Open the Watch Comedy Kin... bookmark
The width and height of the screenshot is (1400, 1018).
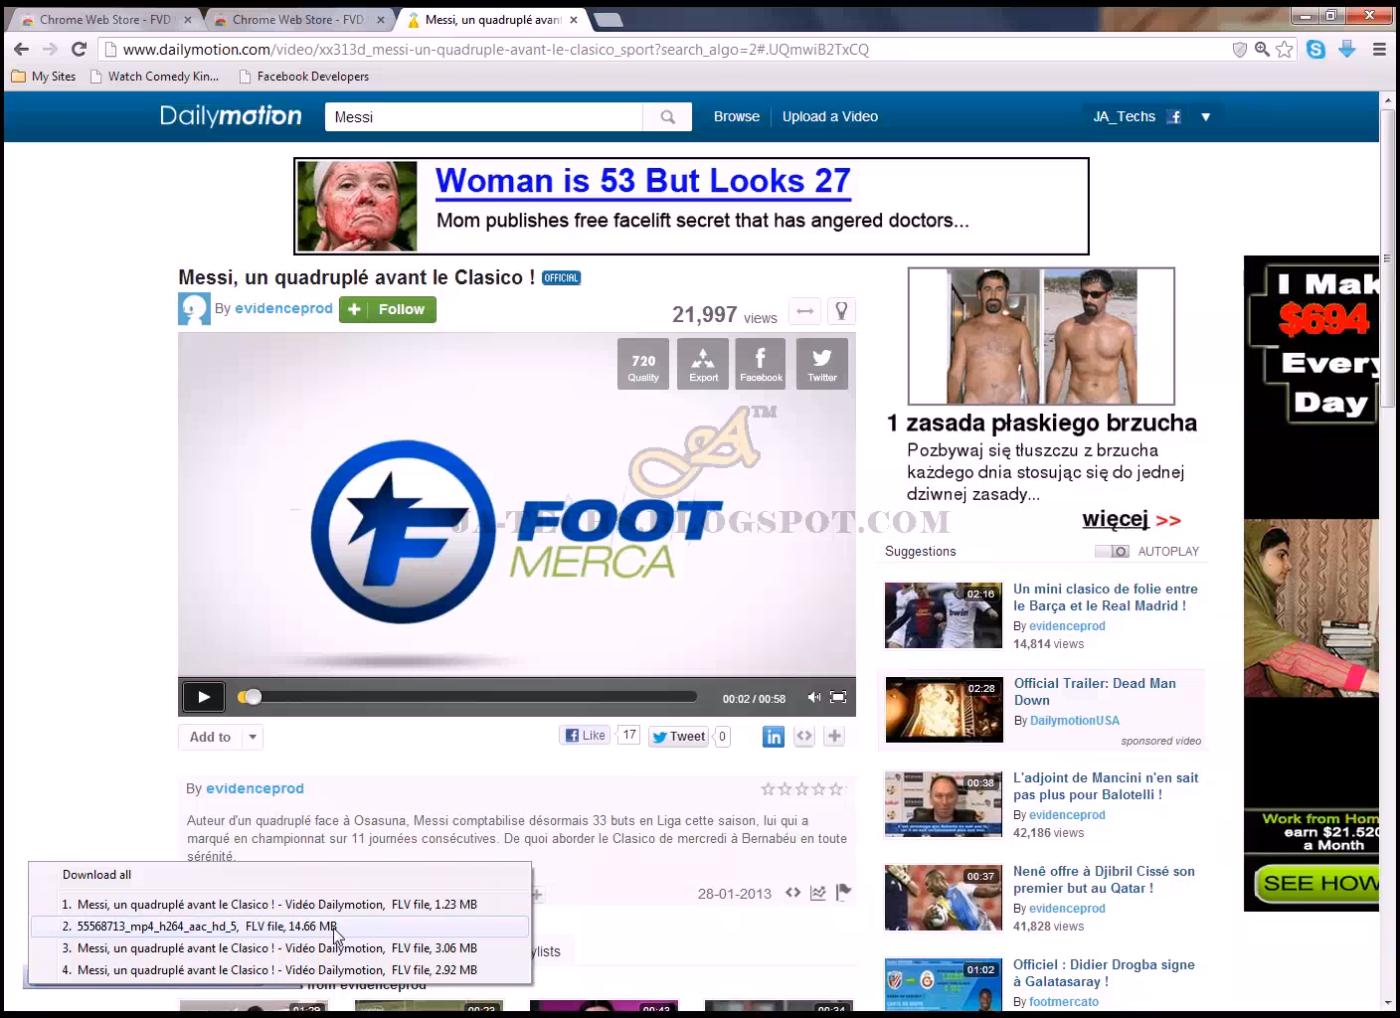pos(155,76)
